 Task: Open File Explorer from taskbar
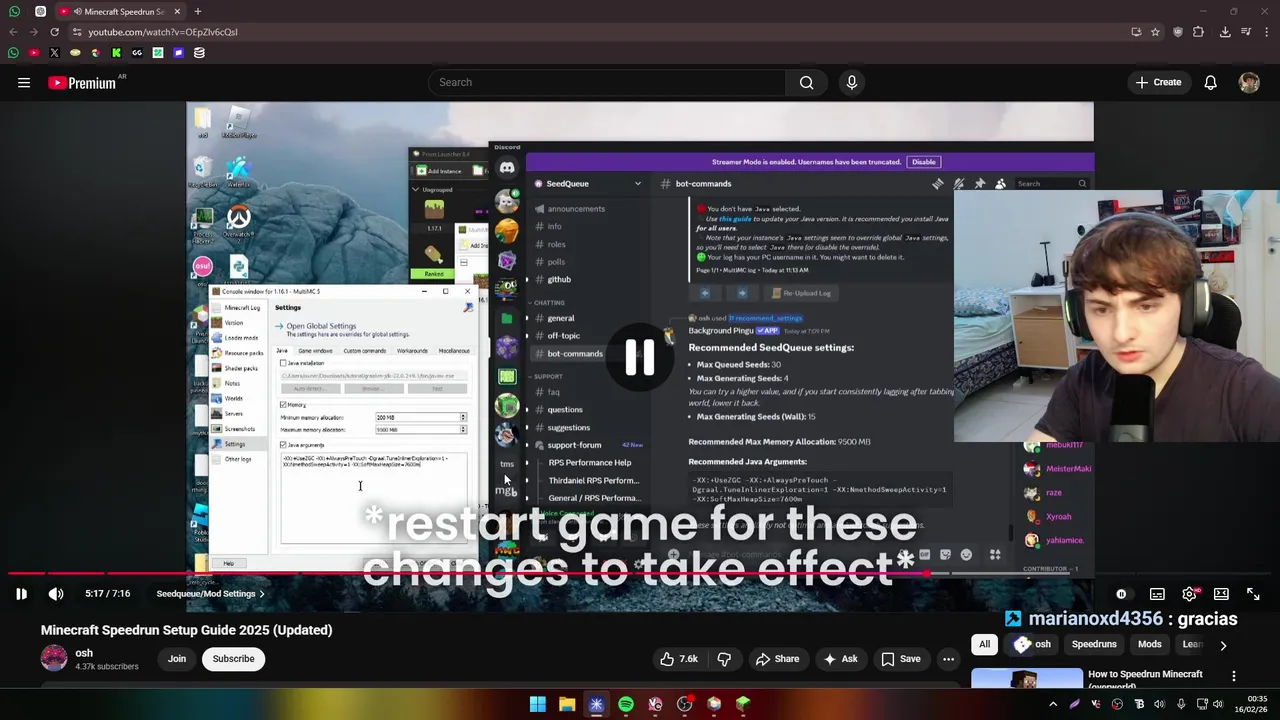567,704
